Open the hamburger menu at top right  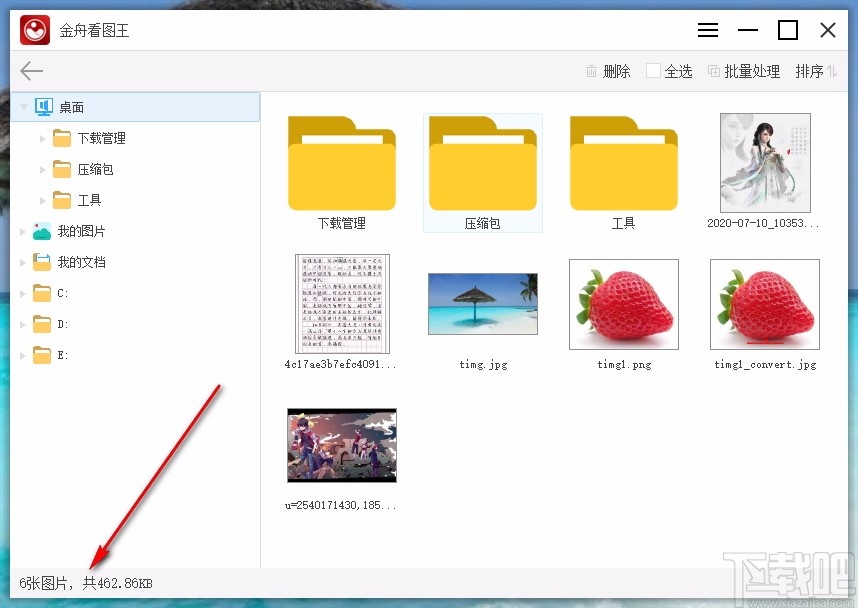point(708,30)
